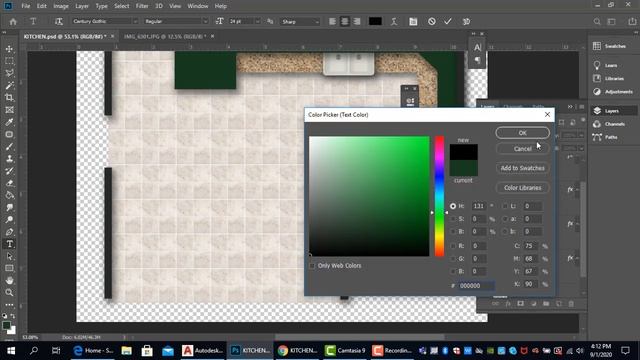Open File Explorer from taskbar
Image resolution: width=640 pixels, height=360 pixels.
127,351
